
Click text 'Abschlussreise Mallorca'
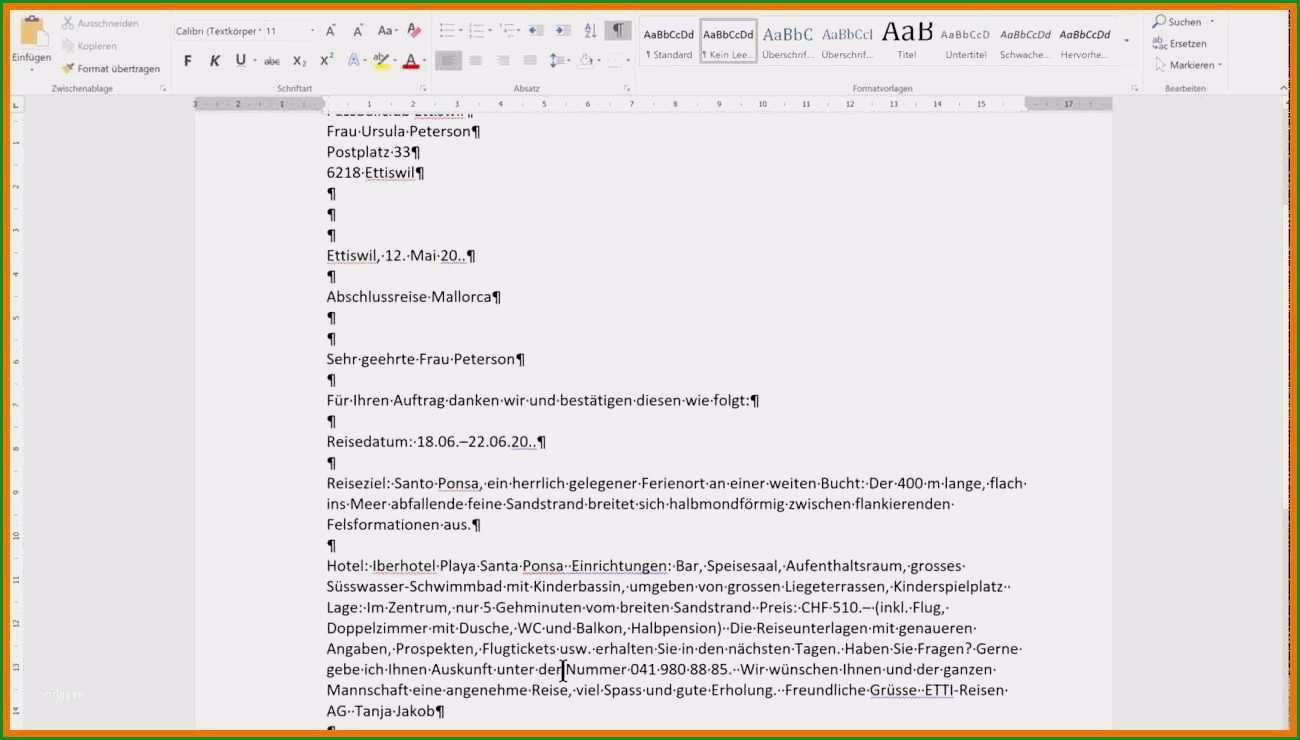tap(409, 297)
